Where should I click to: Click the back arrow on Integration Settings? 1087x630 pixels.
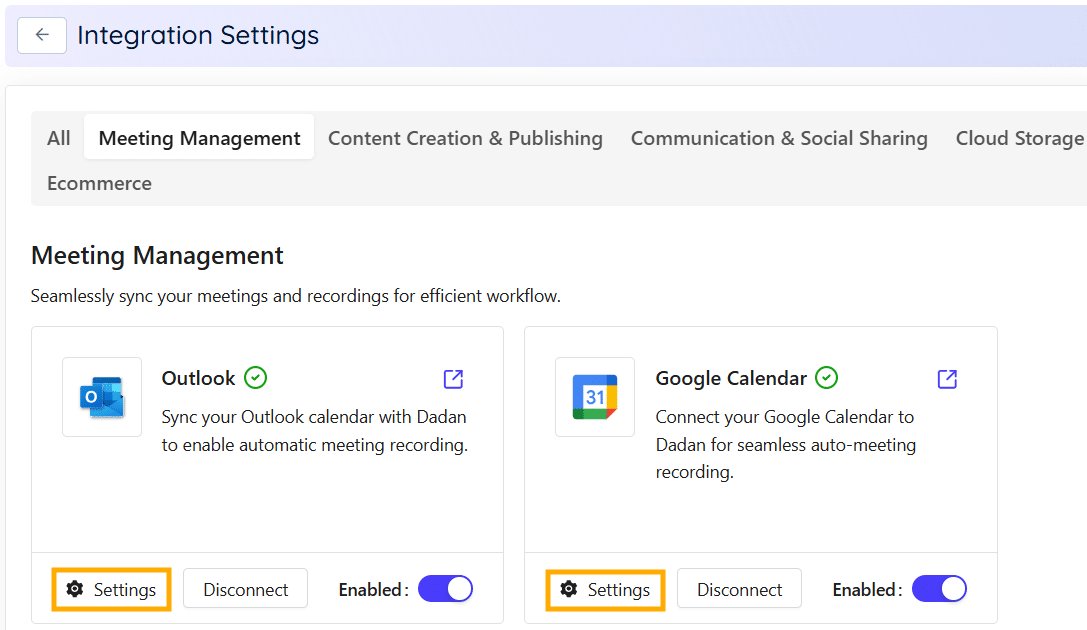click(x=41, y=35)
